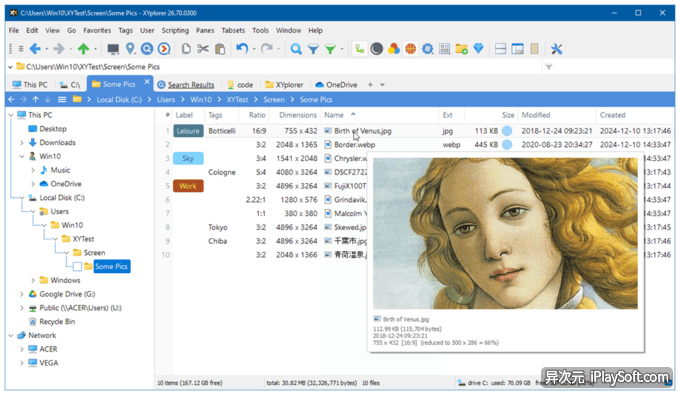Viewport: 680px width, 395px height.
Task: Click the Paste clipboard icon
Action: pyautogui.click(x=220, y=49)
